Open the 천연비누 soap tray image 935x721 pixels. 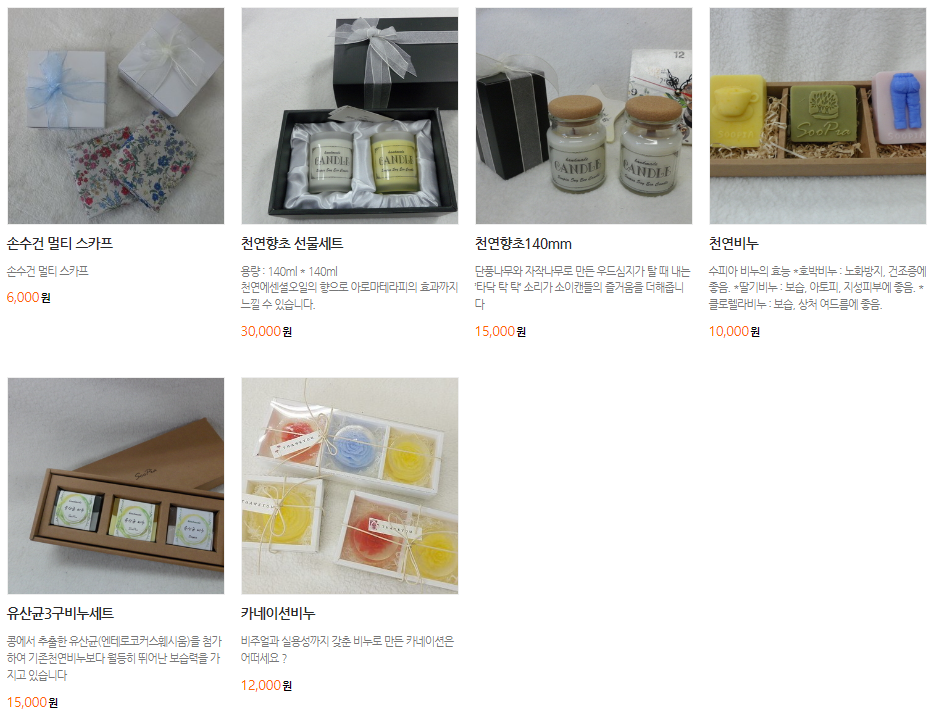[818, 116]
